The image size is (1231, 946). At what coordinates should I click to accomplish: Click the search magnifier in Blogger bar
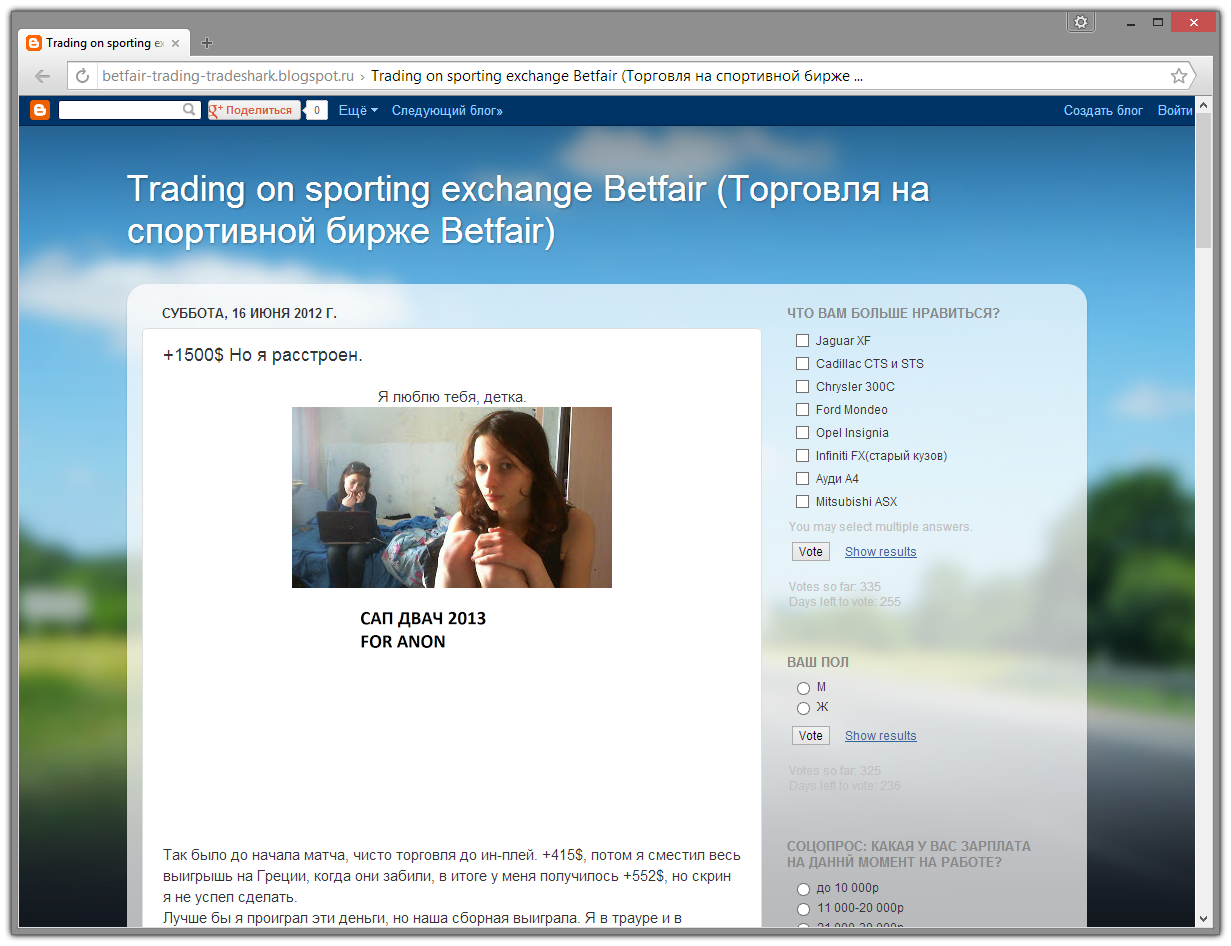click(189, 110)
